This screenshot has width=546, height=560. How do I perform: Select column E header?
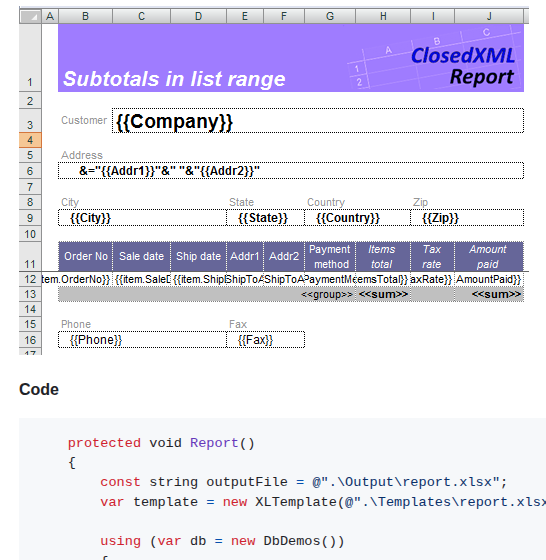click(245, 16)
